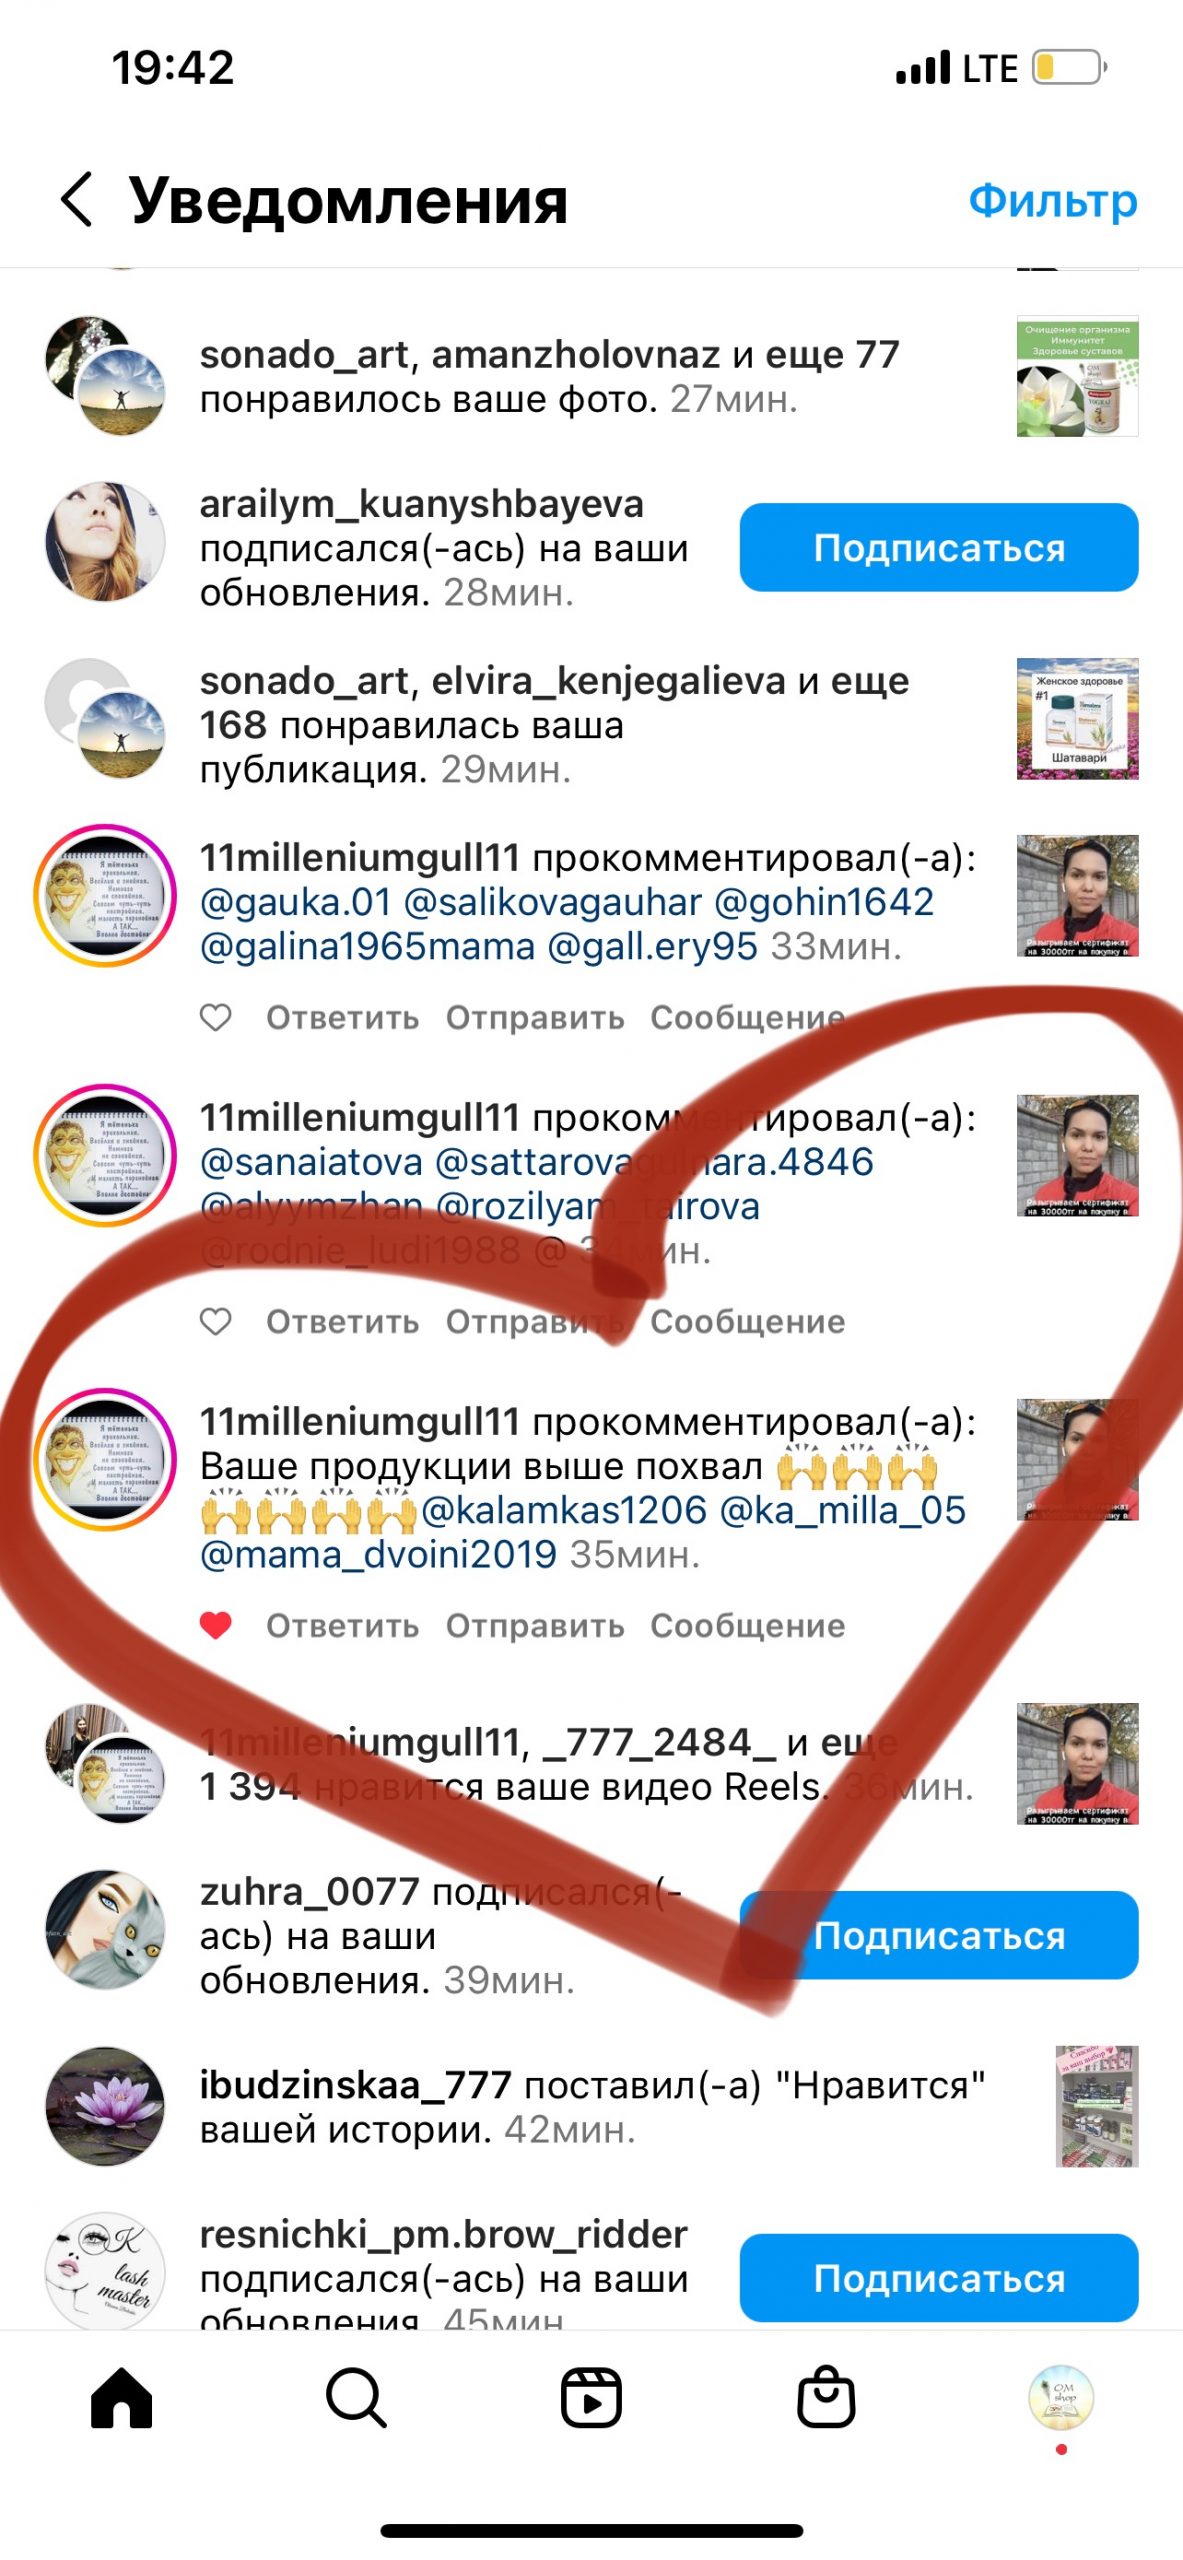1183x2560 pixels.
Task: Unlike the red heart on 35мин comment
Action: [x=216, y=1625]
